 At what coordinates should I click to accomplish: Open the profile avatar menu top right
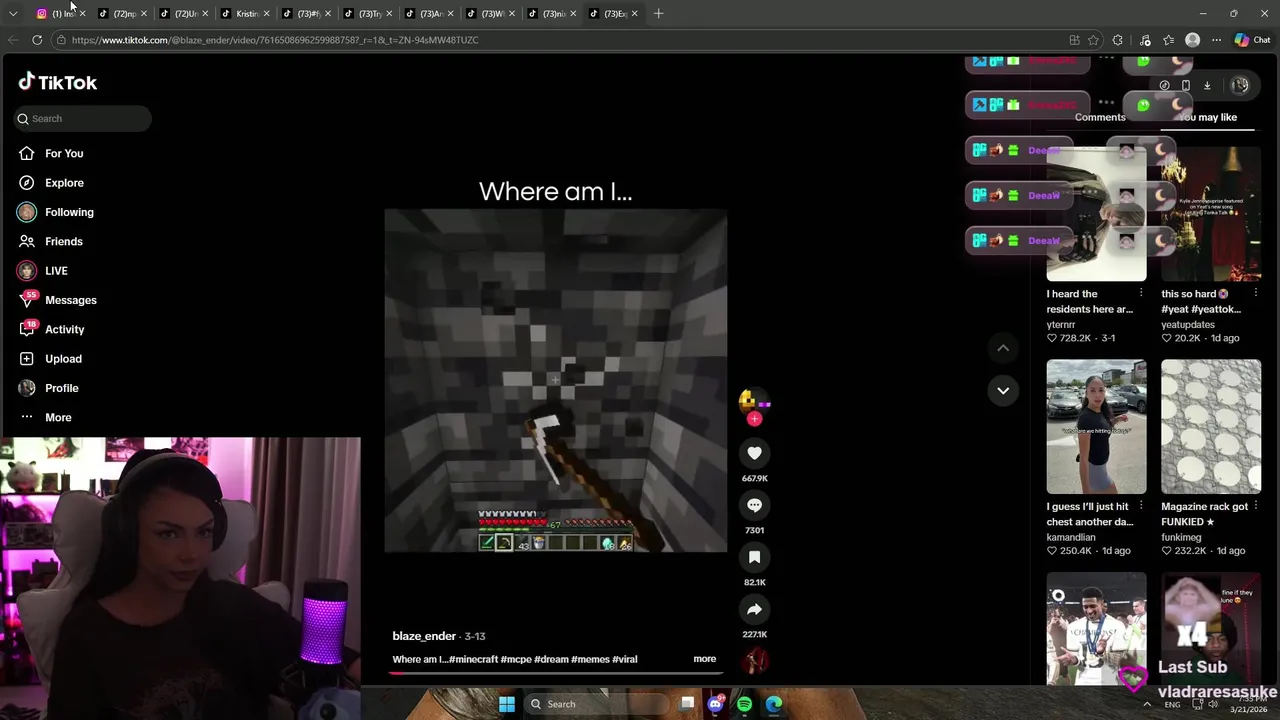pyautogui.click(x=1240, y=85)
